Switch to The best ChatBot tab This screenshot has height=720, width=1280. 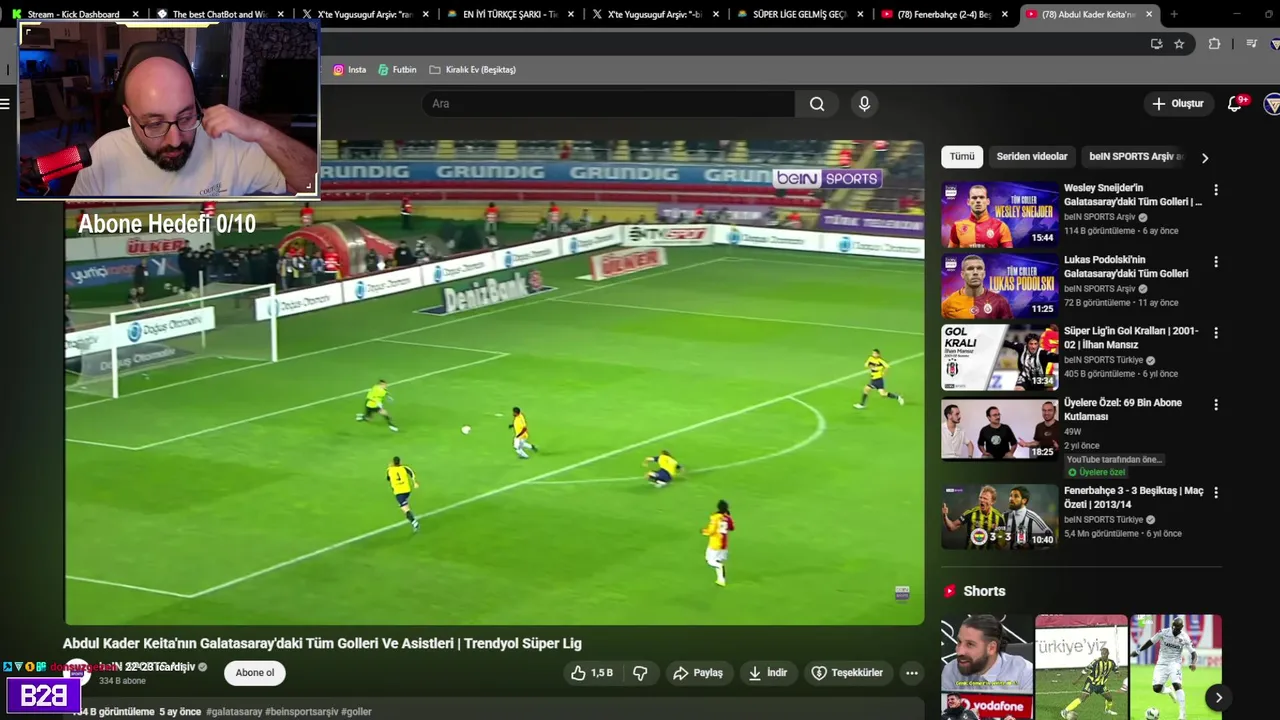click(219, 14)
